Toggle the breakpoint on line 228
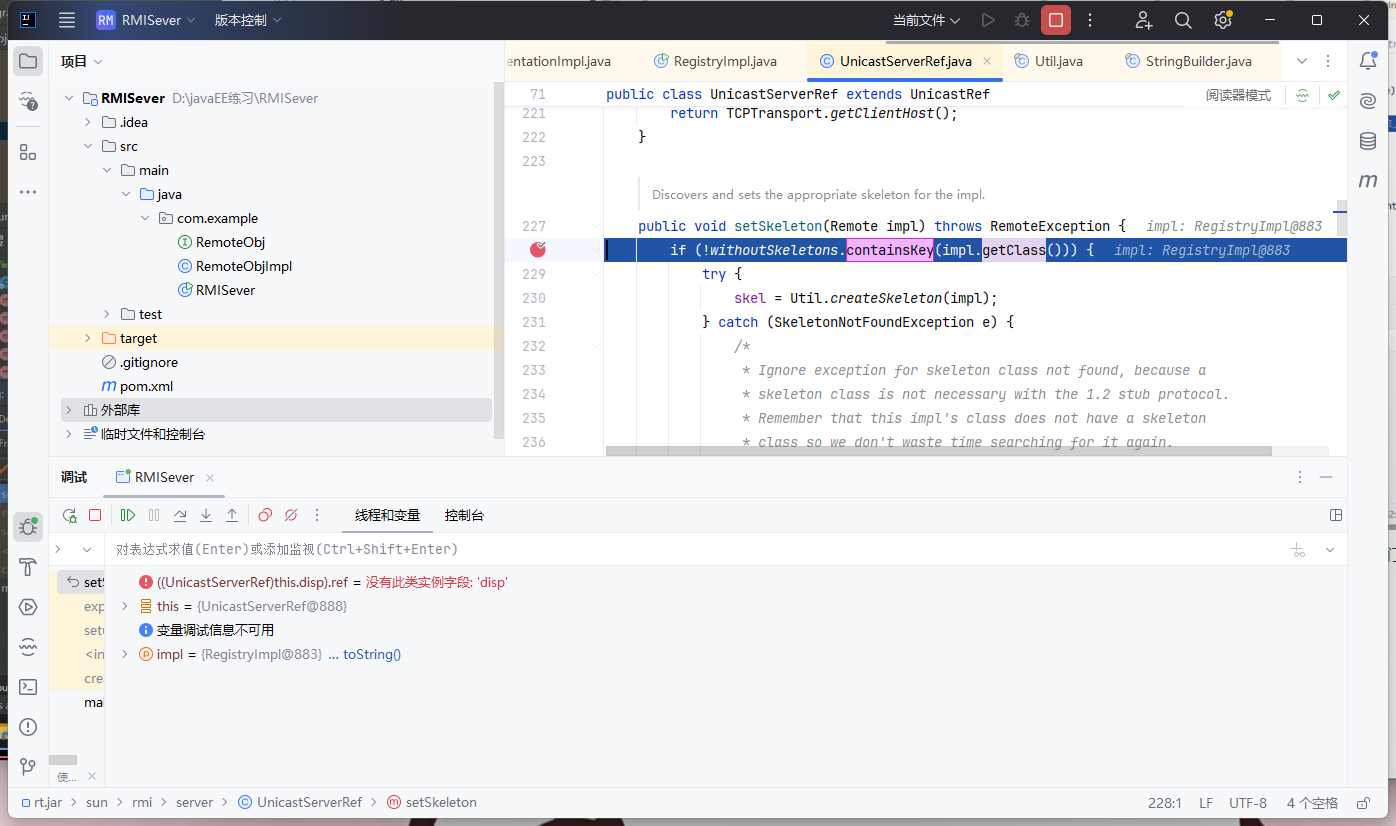The width and height of the screenshot is (1396, 826). point(538,250)
